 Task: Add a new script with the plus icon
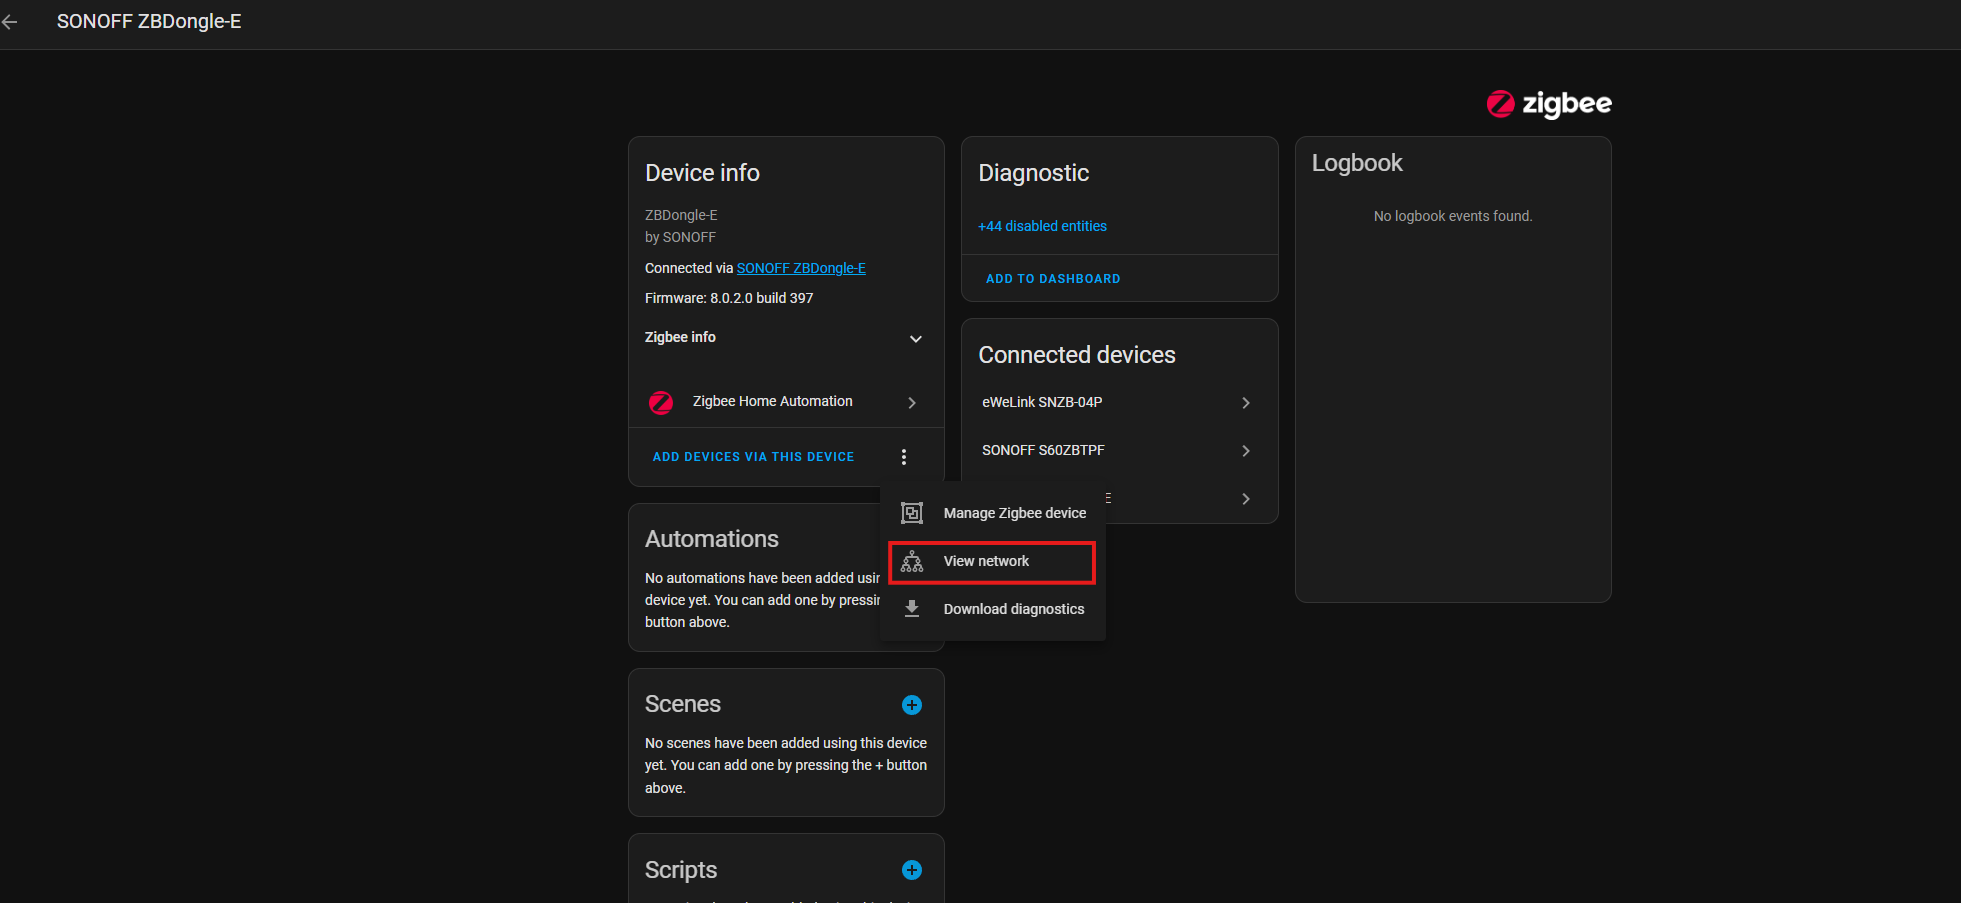click(x=911, y=870)
